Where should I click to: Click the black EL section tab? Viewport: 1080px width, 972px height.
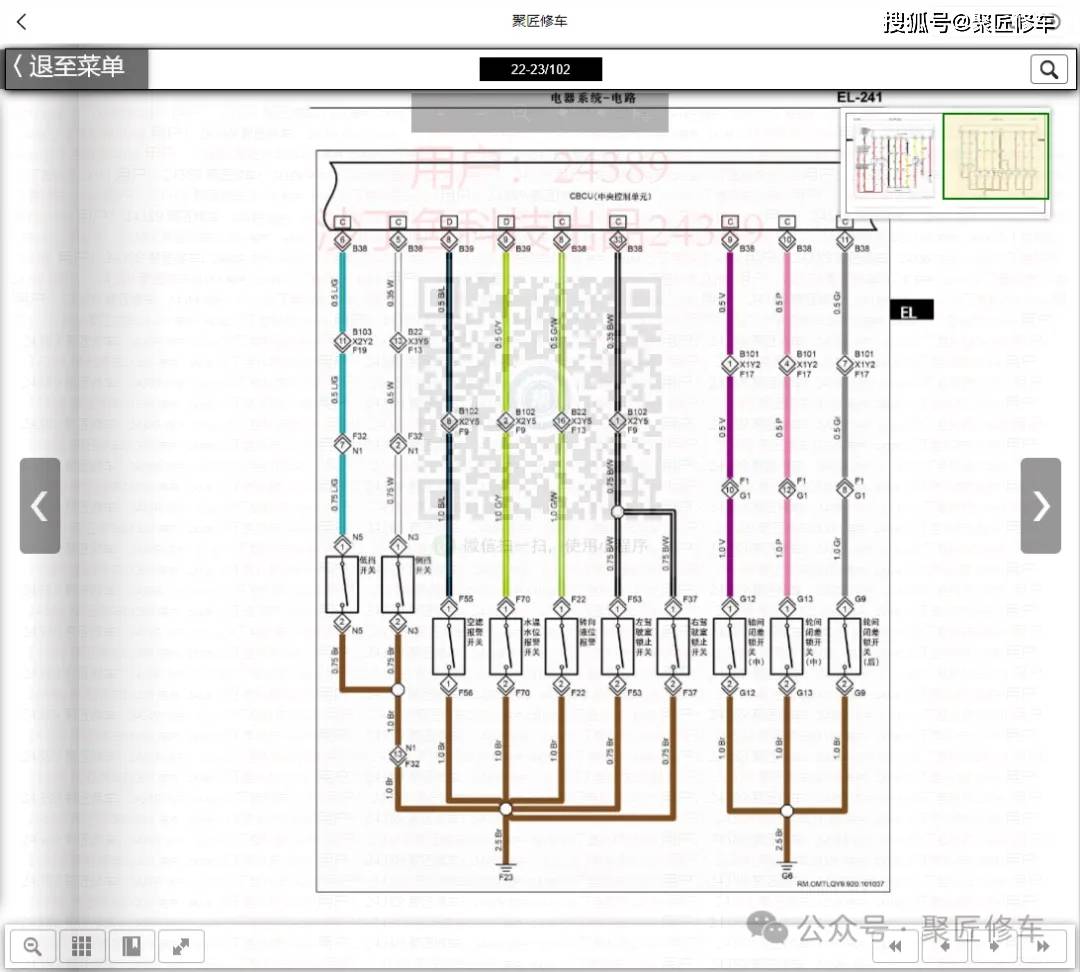point(911,311)
